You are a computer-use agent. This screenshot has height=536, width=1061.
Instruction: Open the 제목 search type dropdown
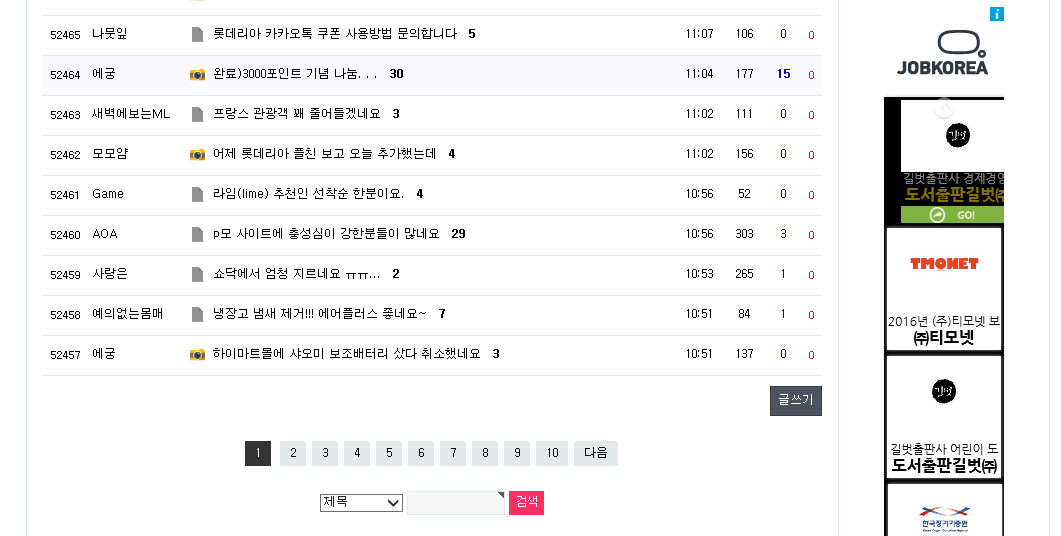click(361, 502)
